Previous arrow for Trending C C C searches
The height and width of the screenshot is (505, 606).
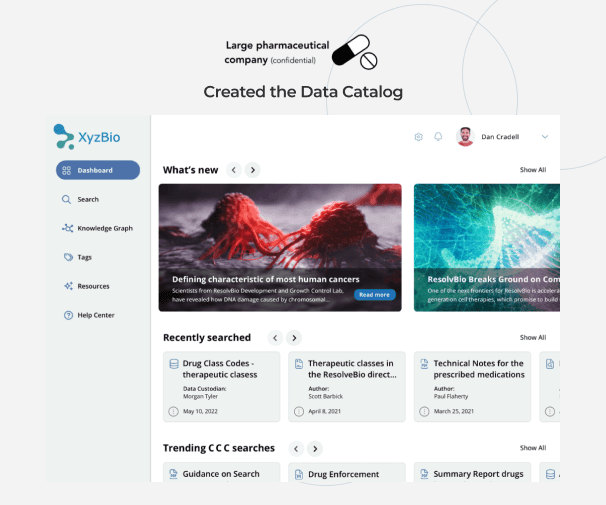click(x=296, y=449)
